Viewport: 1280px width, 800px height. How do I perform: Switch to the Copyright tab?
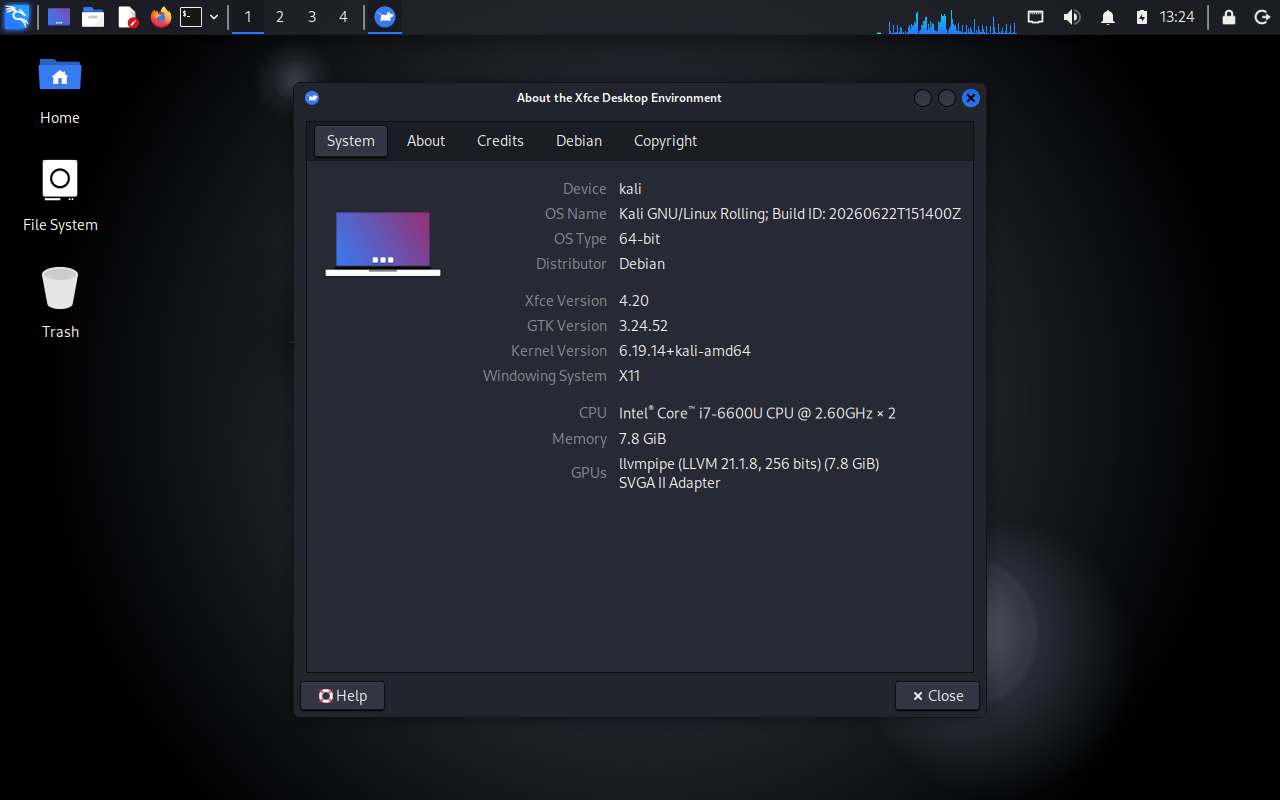666,141
